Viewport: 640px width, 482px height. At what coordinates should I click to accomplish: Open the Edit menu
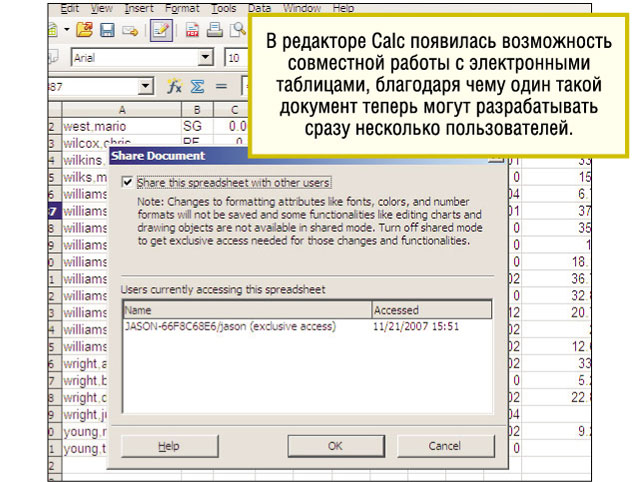pos(70,8)
